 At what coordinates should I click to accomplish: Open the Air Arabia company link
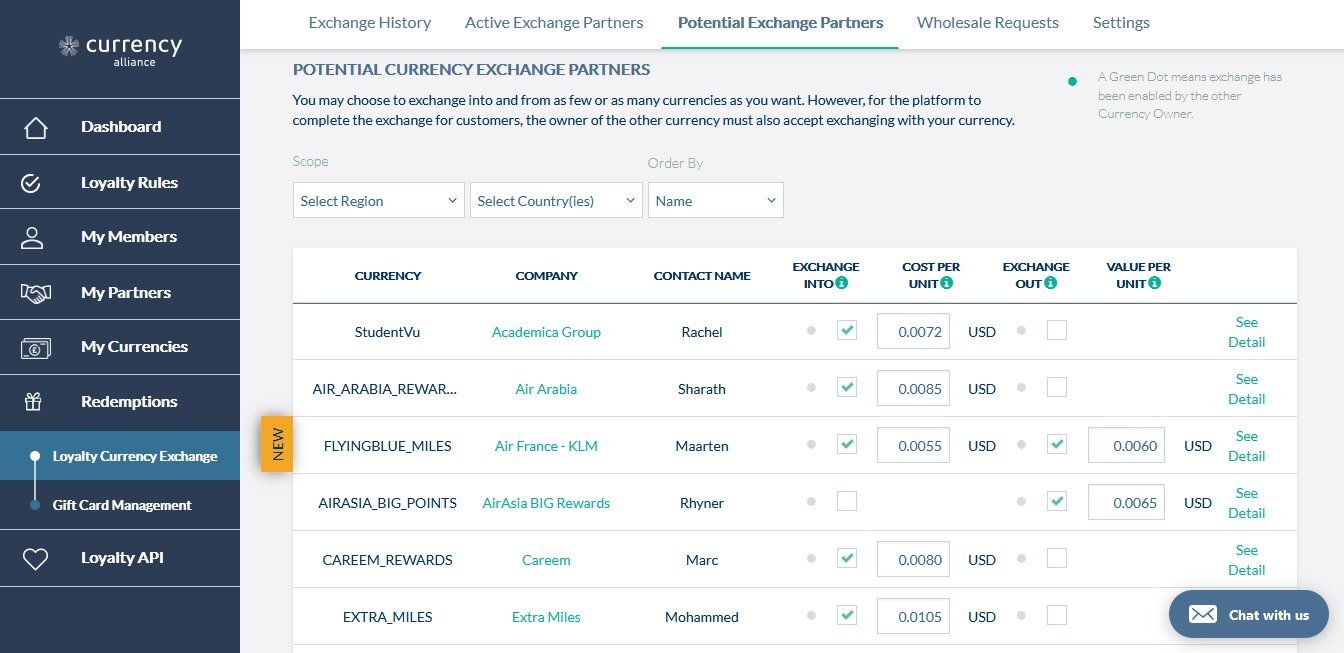tap(546, 389)
